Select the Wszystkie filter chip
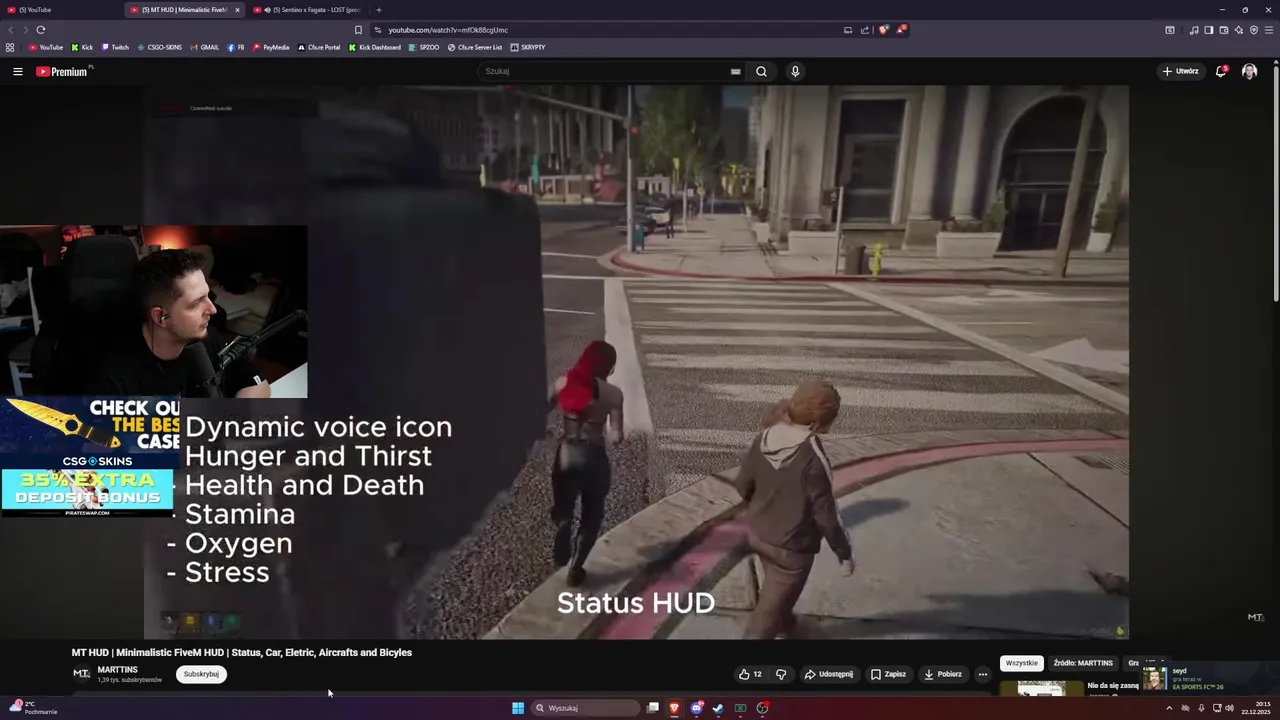Screen dimensions: 1280x720 point(1022,663)
